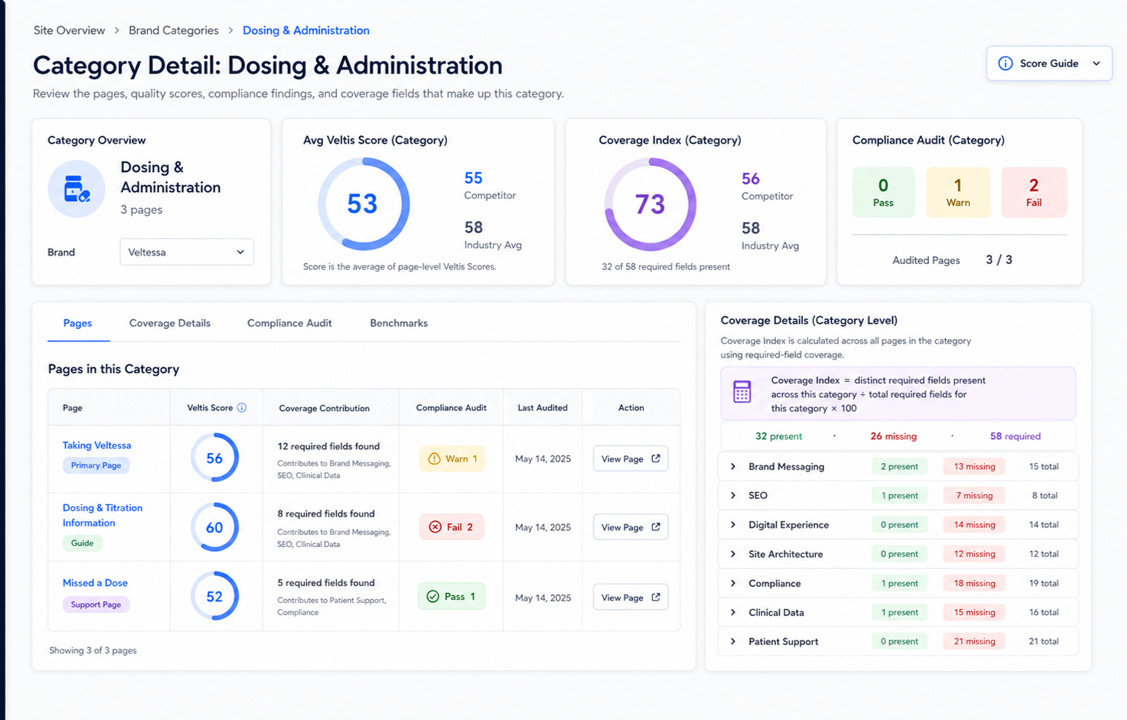
Task: Click the Dosing & Administration breadcrumb
Action: (306, 30)
